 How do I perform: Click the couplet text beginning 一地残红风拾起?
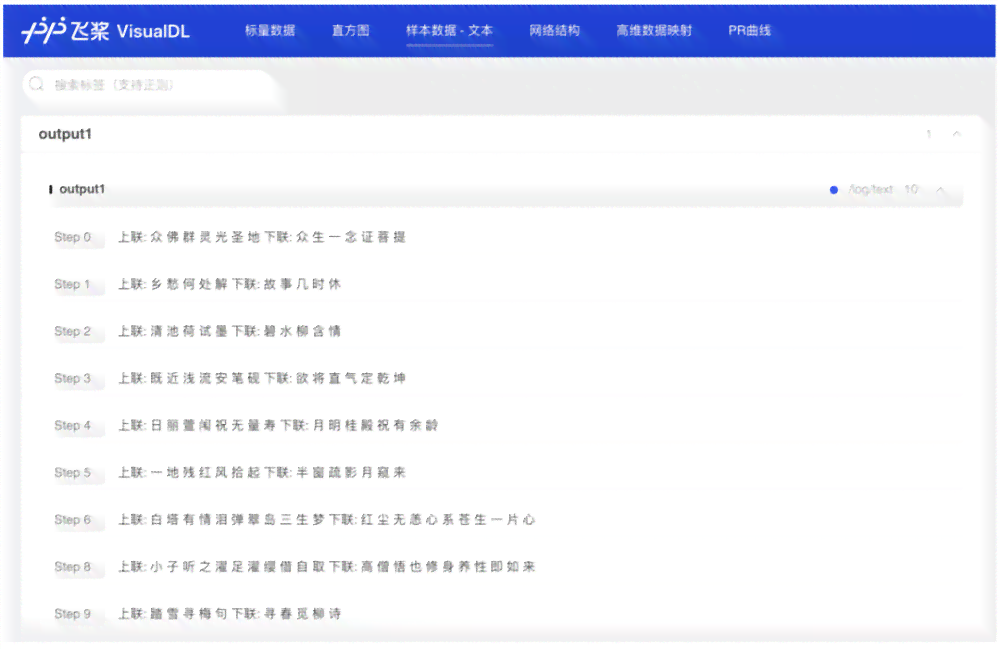(262, 473)
